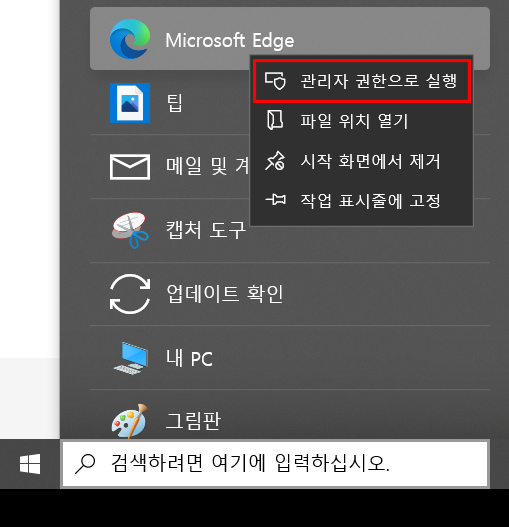Open the 그림판 paint palette icon

pos(130,421)
